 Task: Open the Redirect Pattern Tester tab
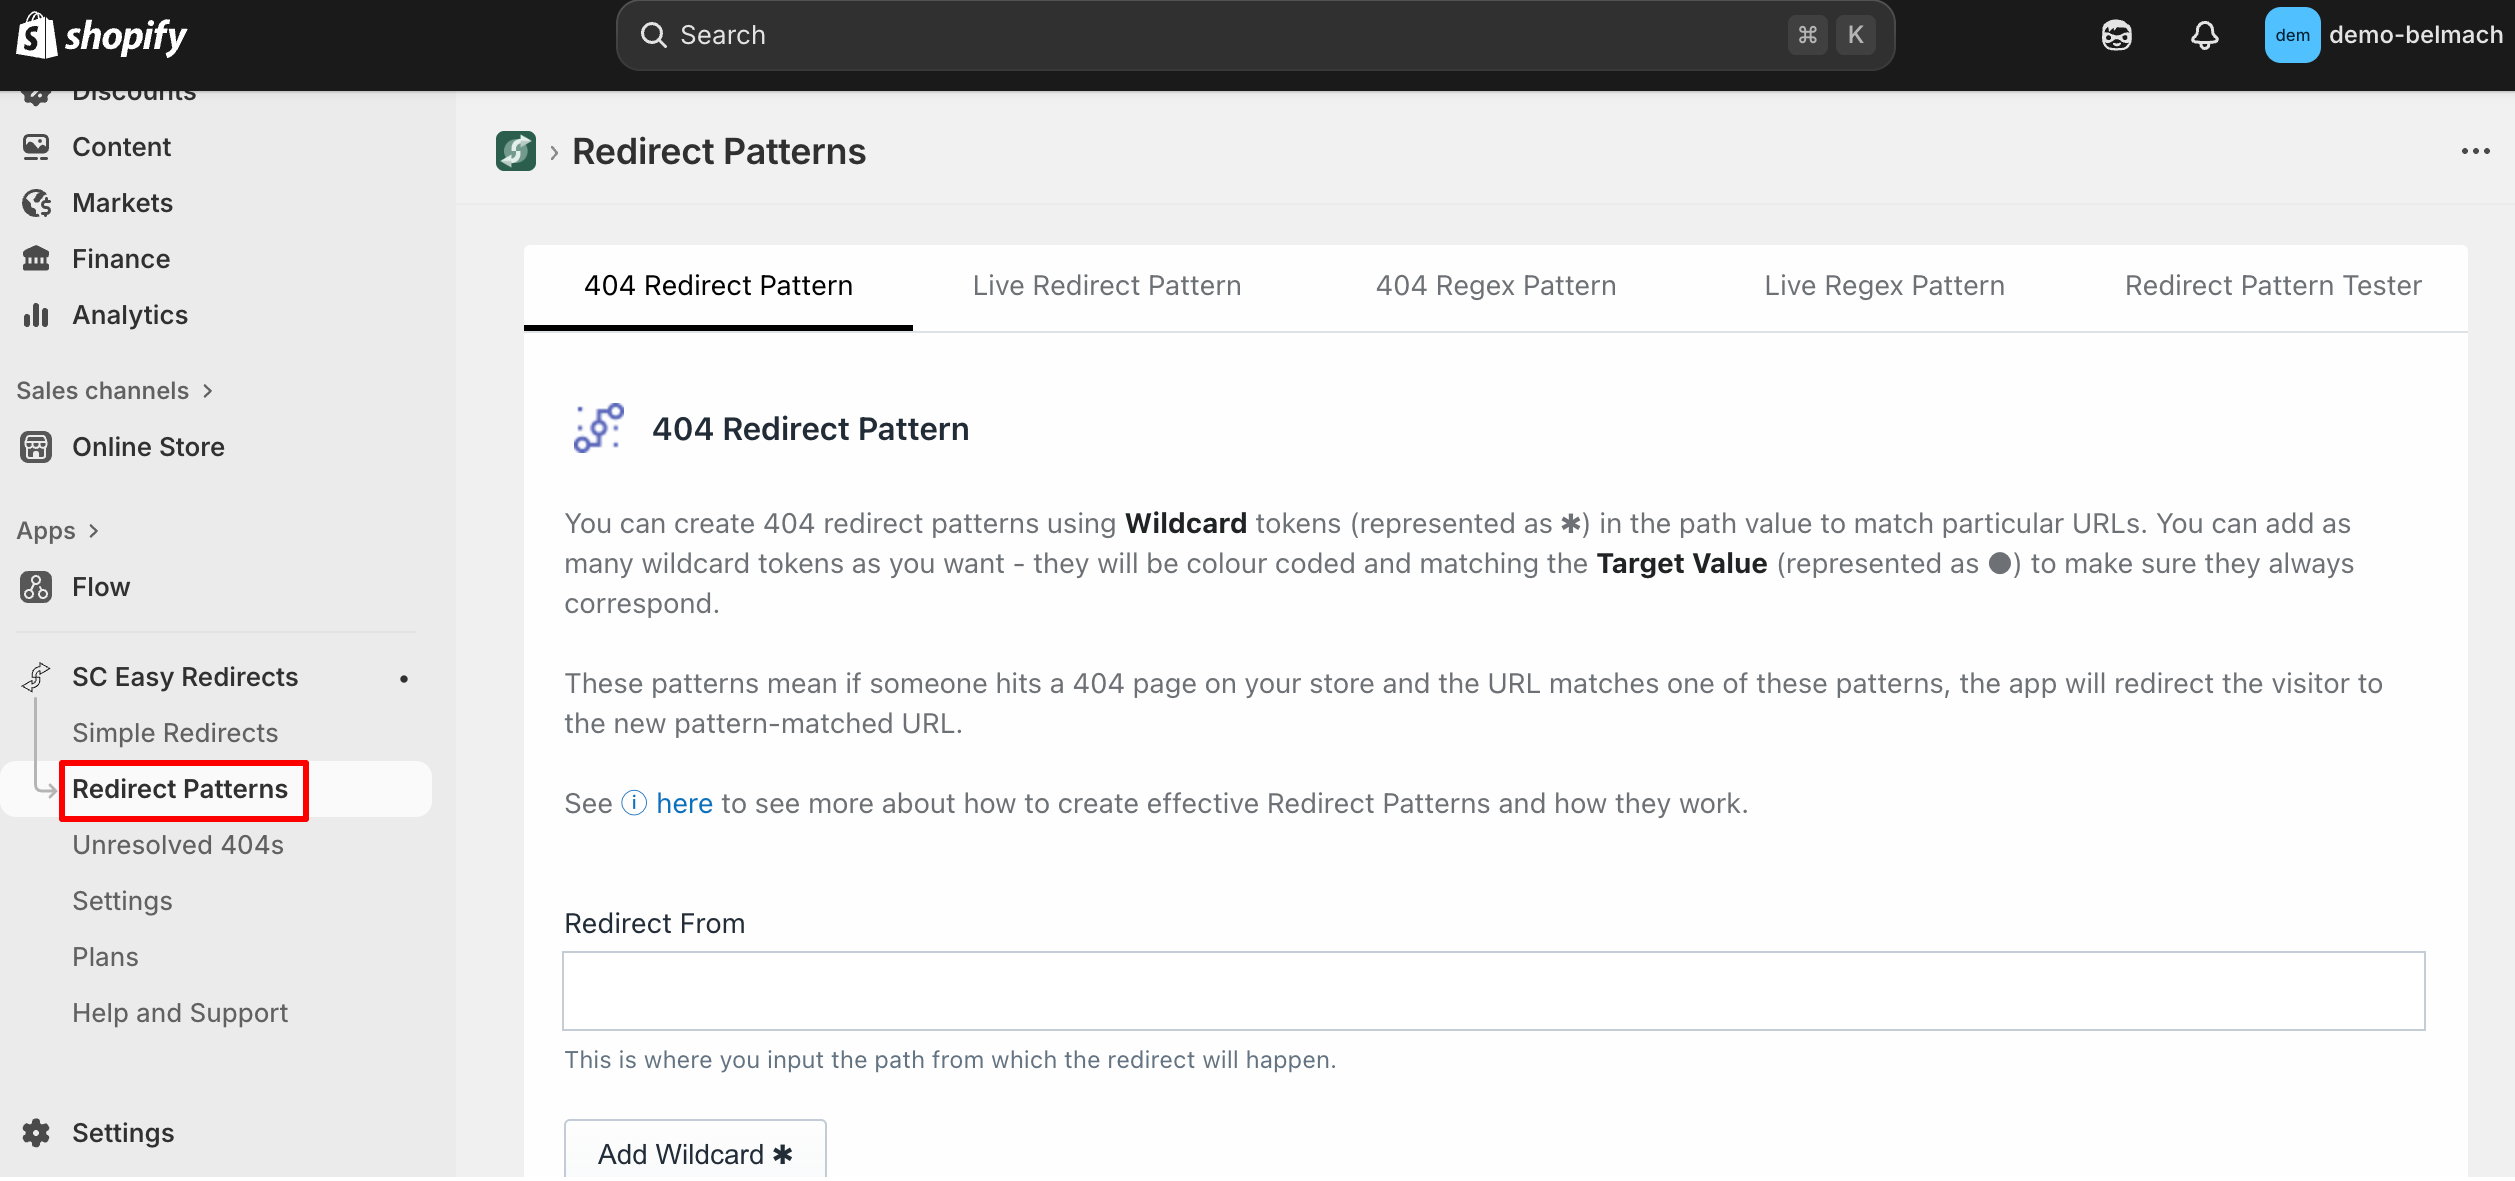(x=2272, y=286)
